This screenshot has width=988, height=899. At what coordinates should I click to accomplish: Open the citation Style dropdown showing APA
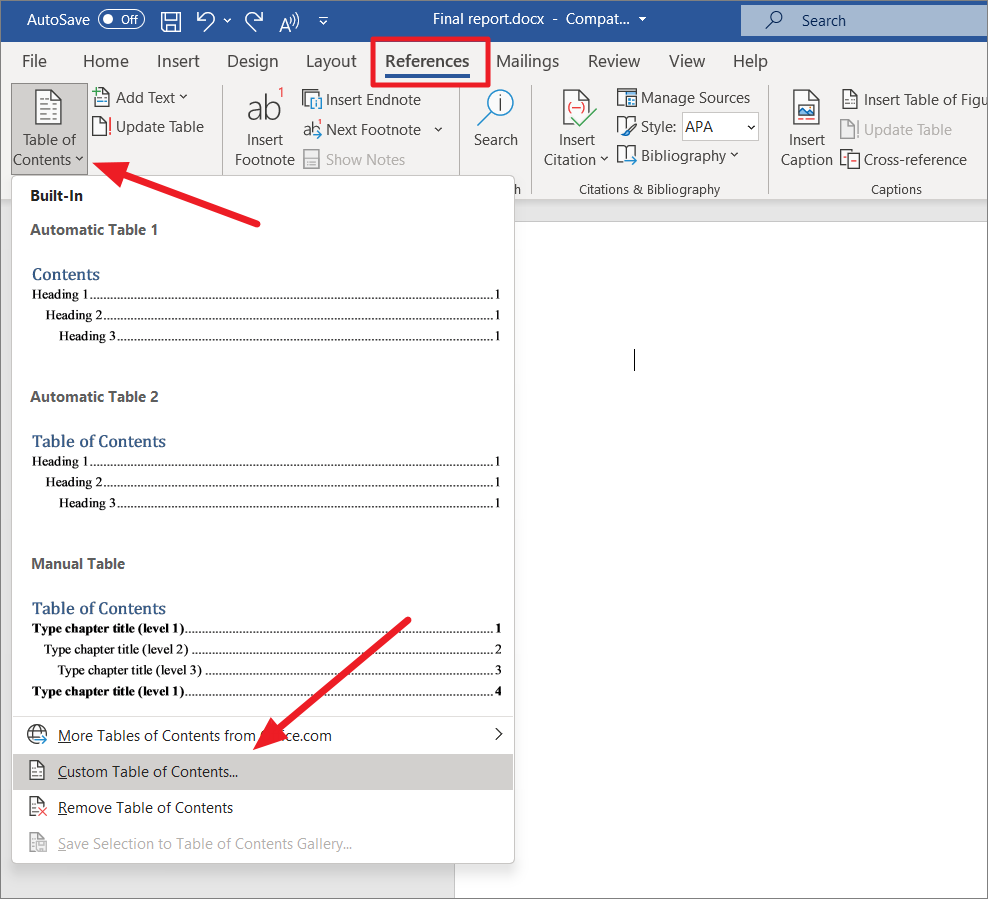click(x=720, y=126)
